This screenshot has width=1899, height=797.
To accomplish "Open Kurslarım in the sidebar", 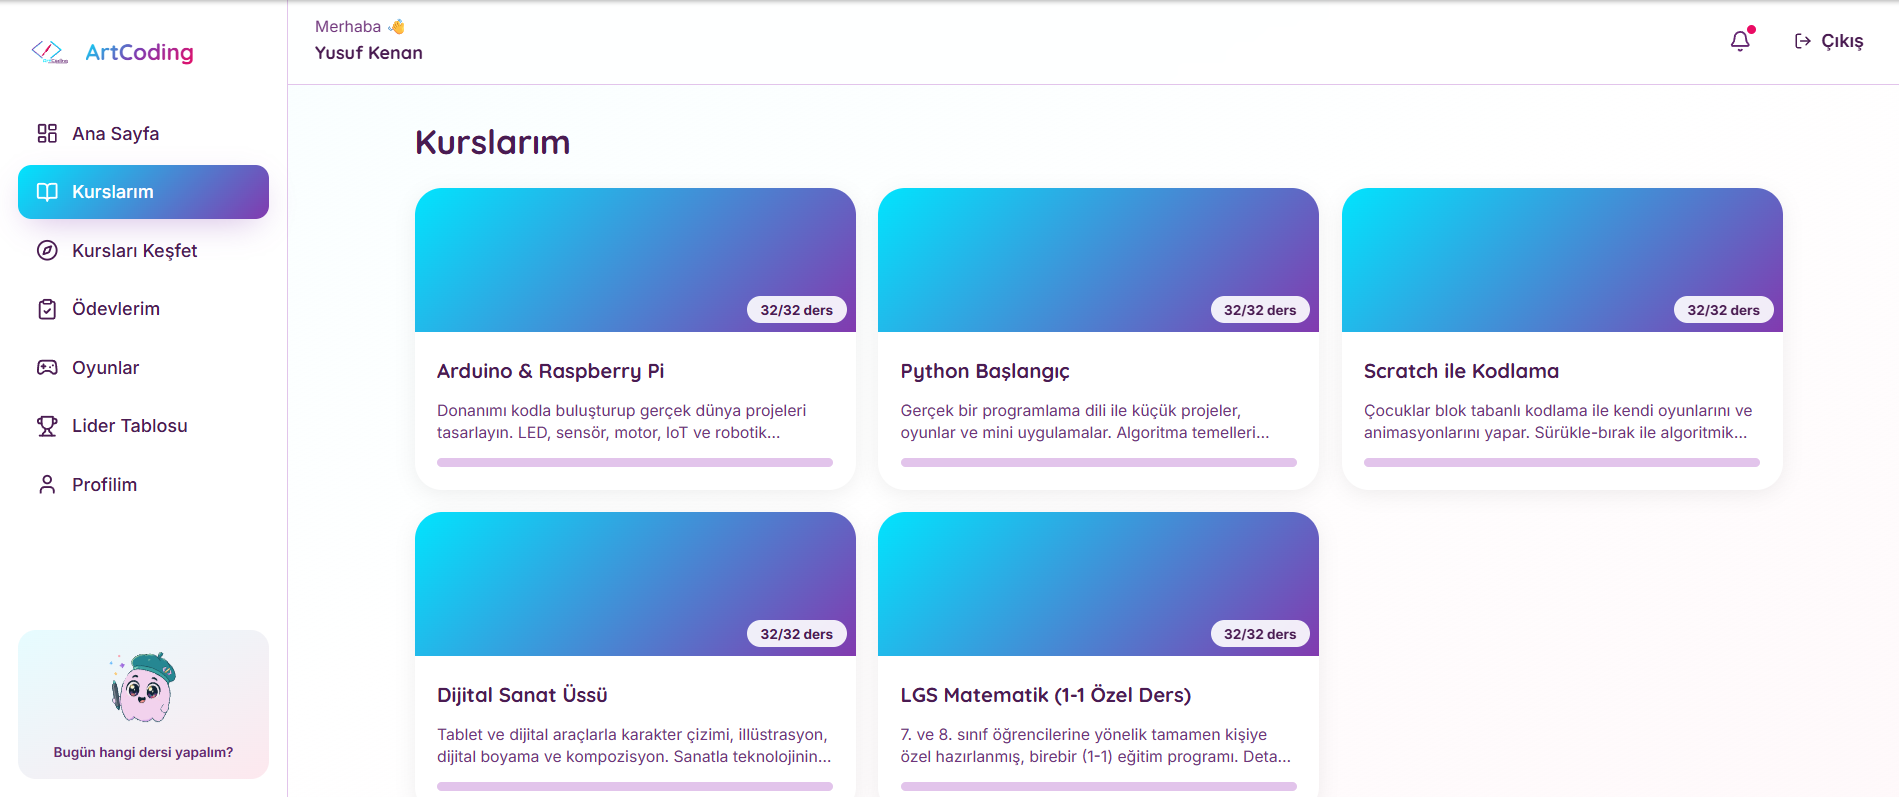I will [143, 192].
